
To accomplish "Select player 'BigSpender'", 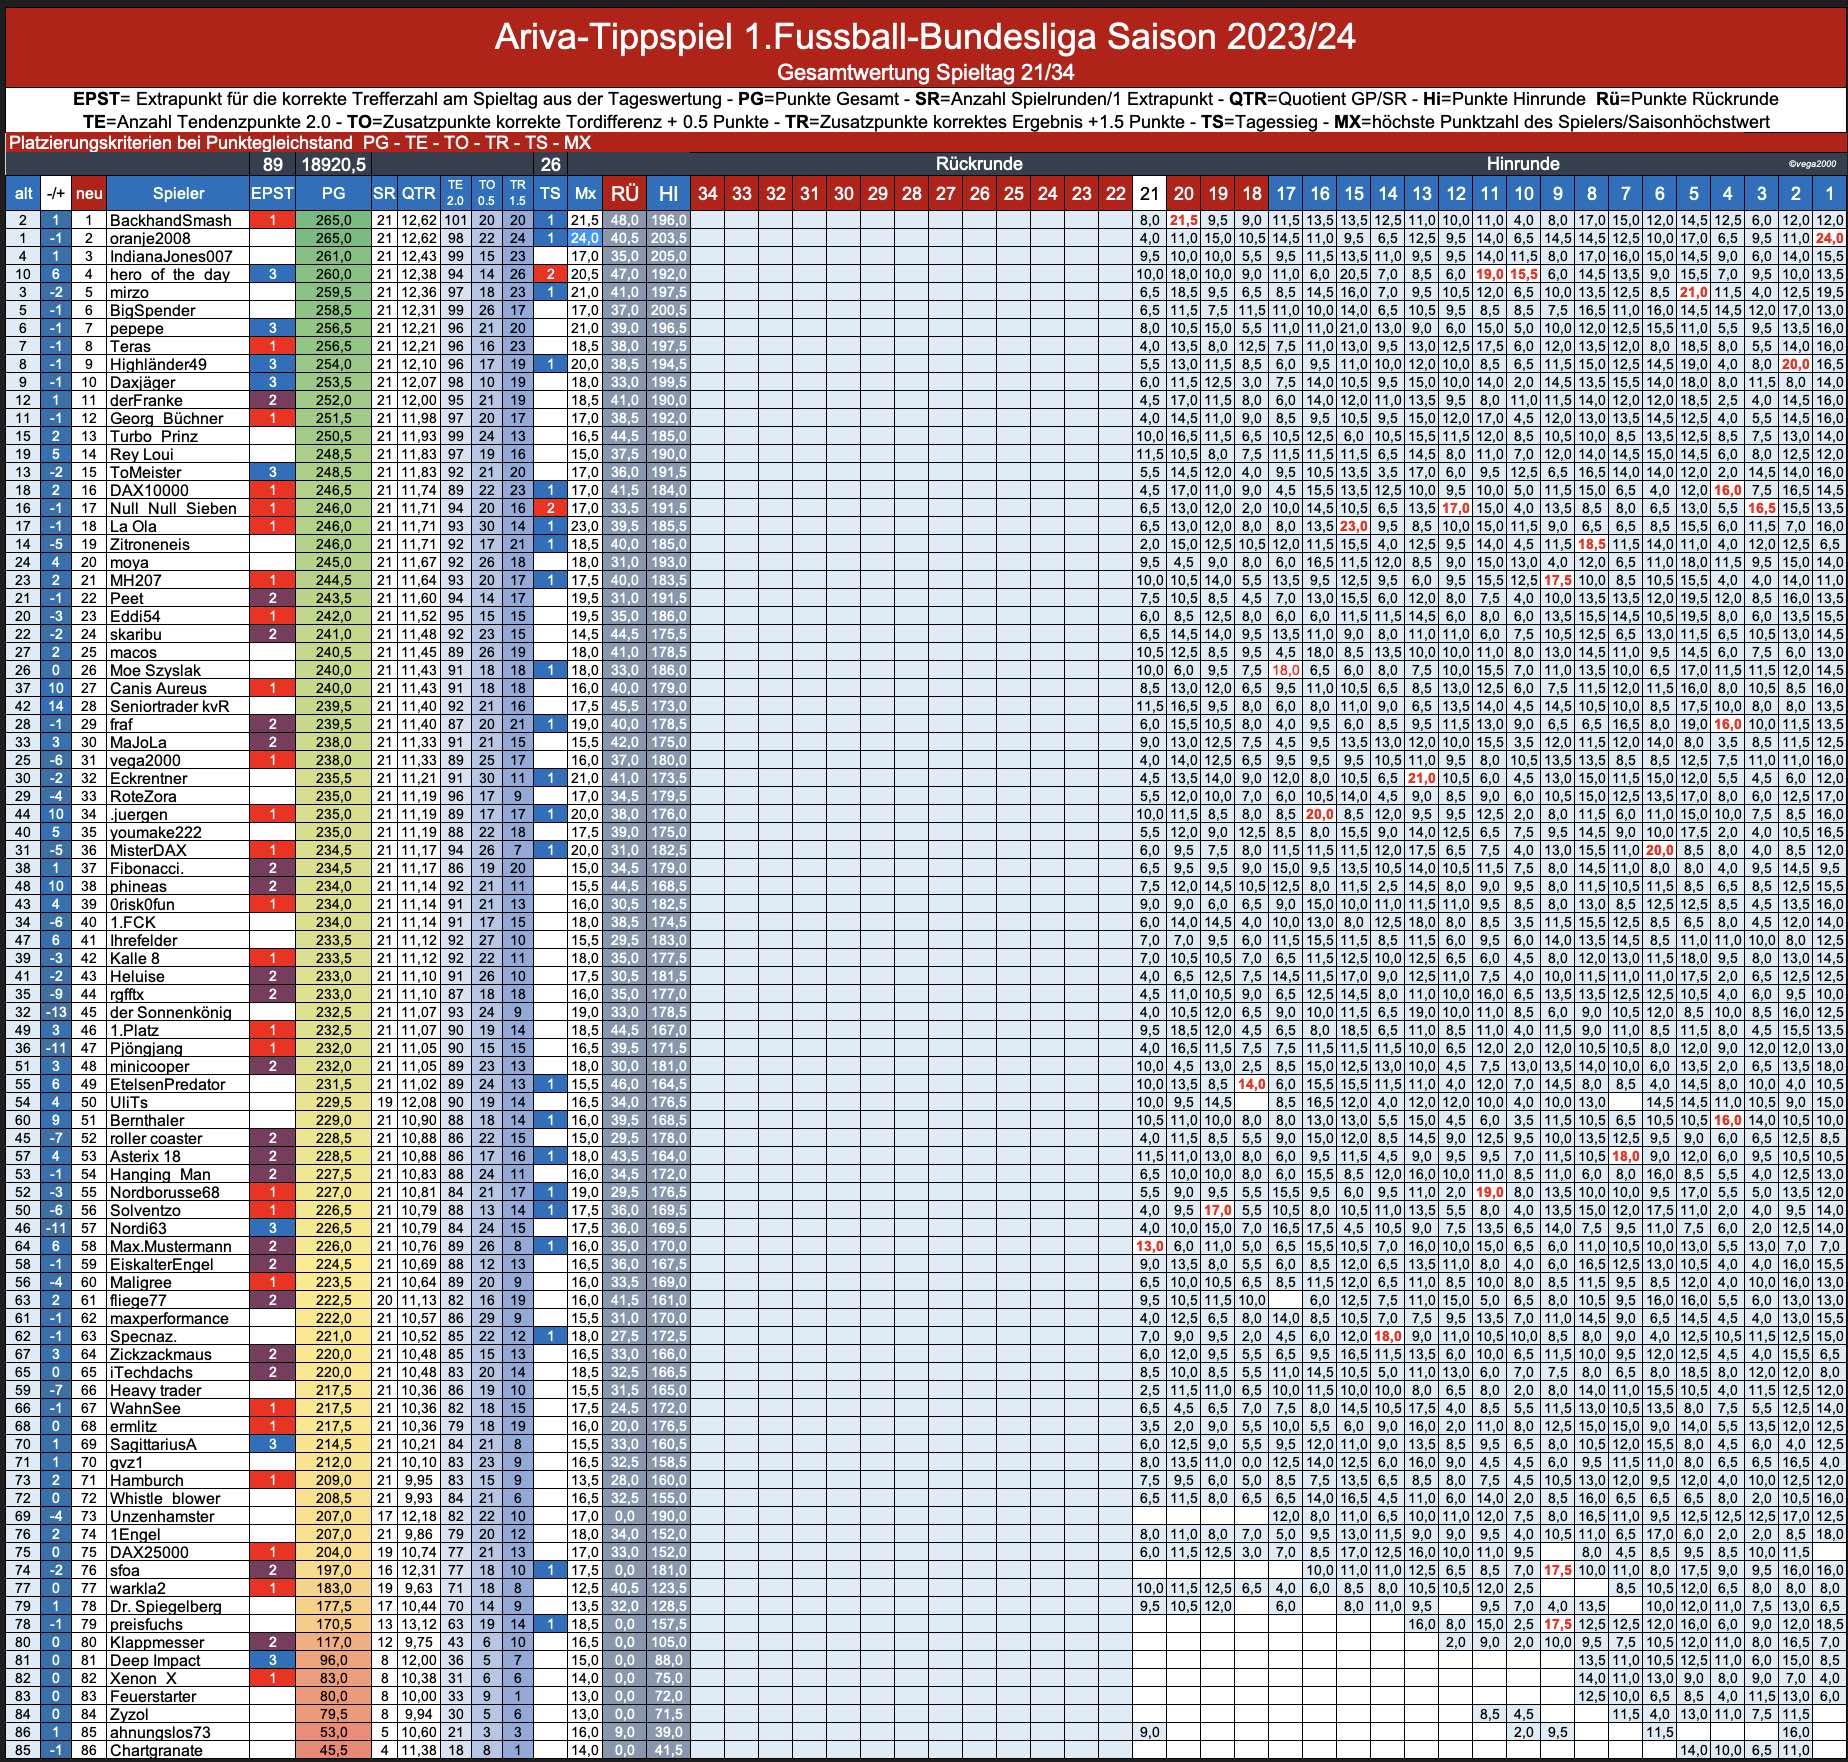I will click(152, 310).
